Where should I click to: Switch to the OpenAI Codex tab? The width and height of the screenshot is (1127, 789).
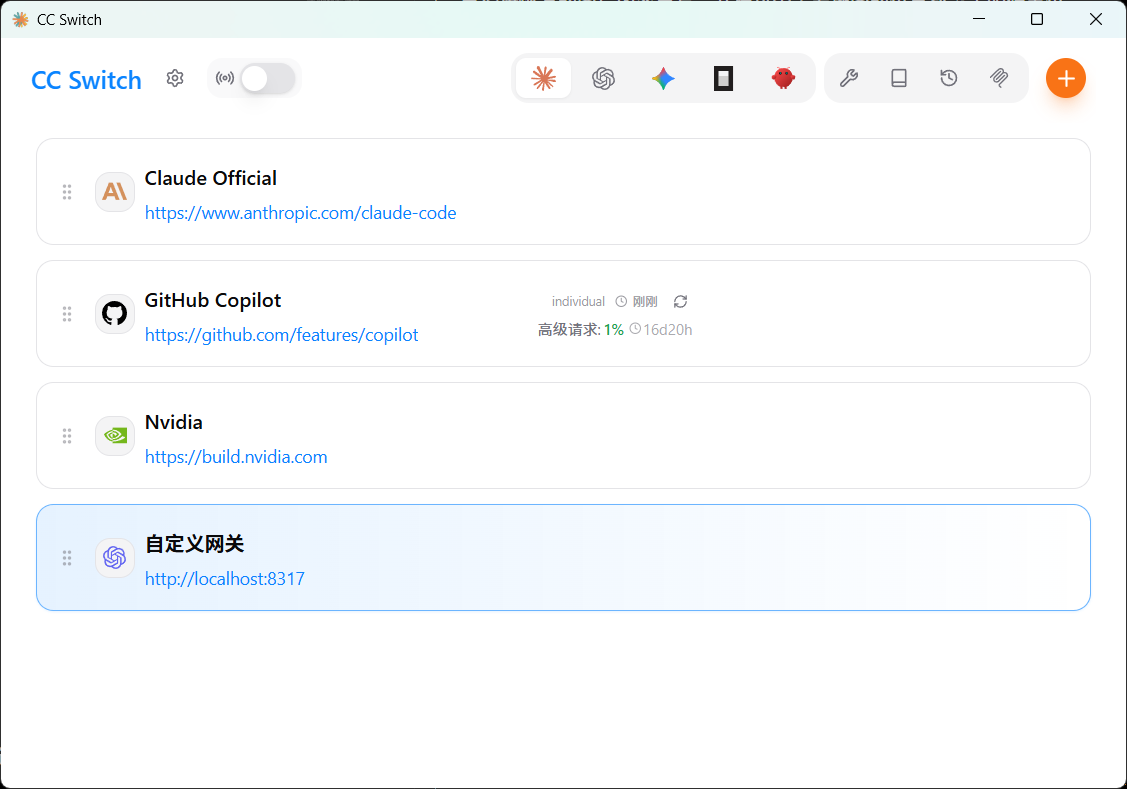[x=603, y=78]
